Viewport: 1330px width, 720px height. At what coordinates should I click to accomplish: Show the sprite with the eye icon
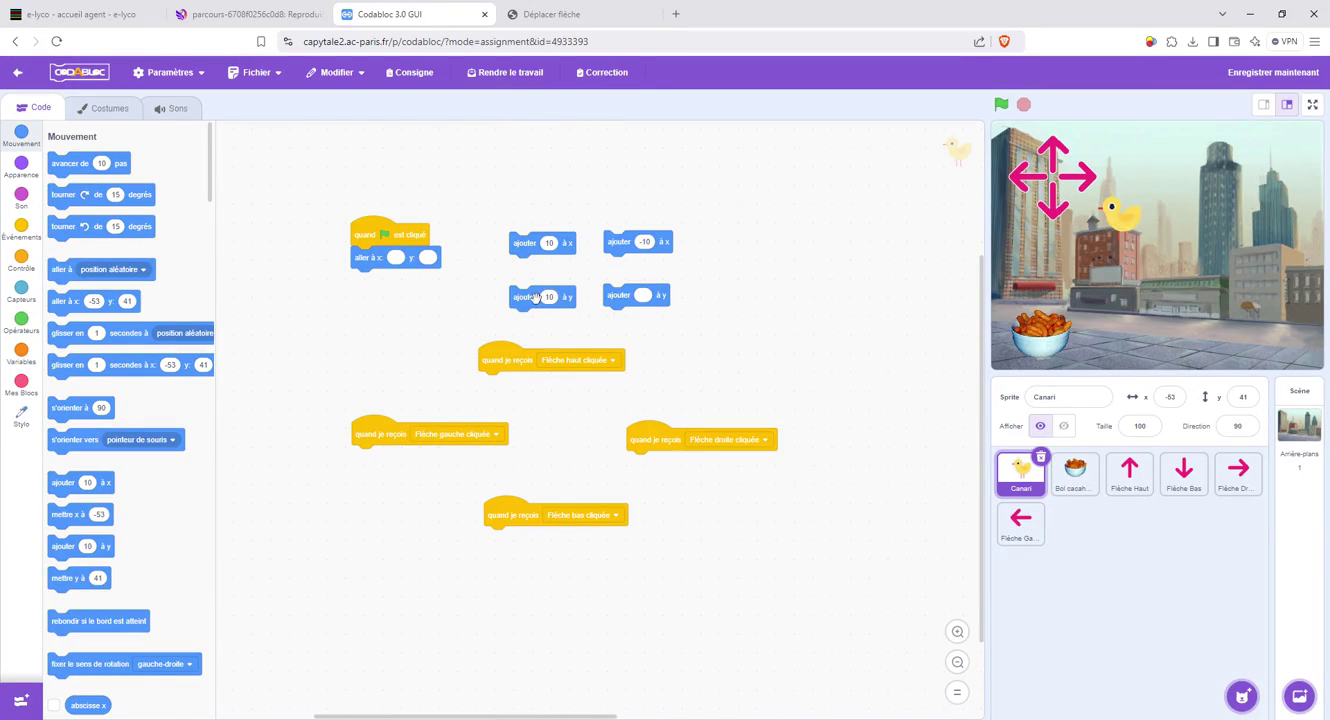pos(1040,426)
